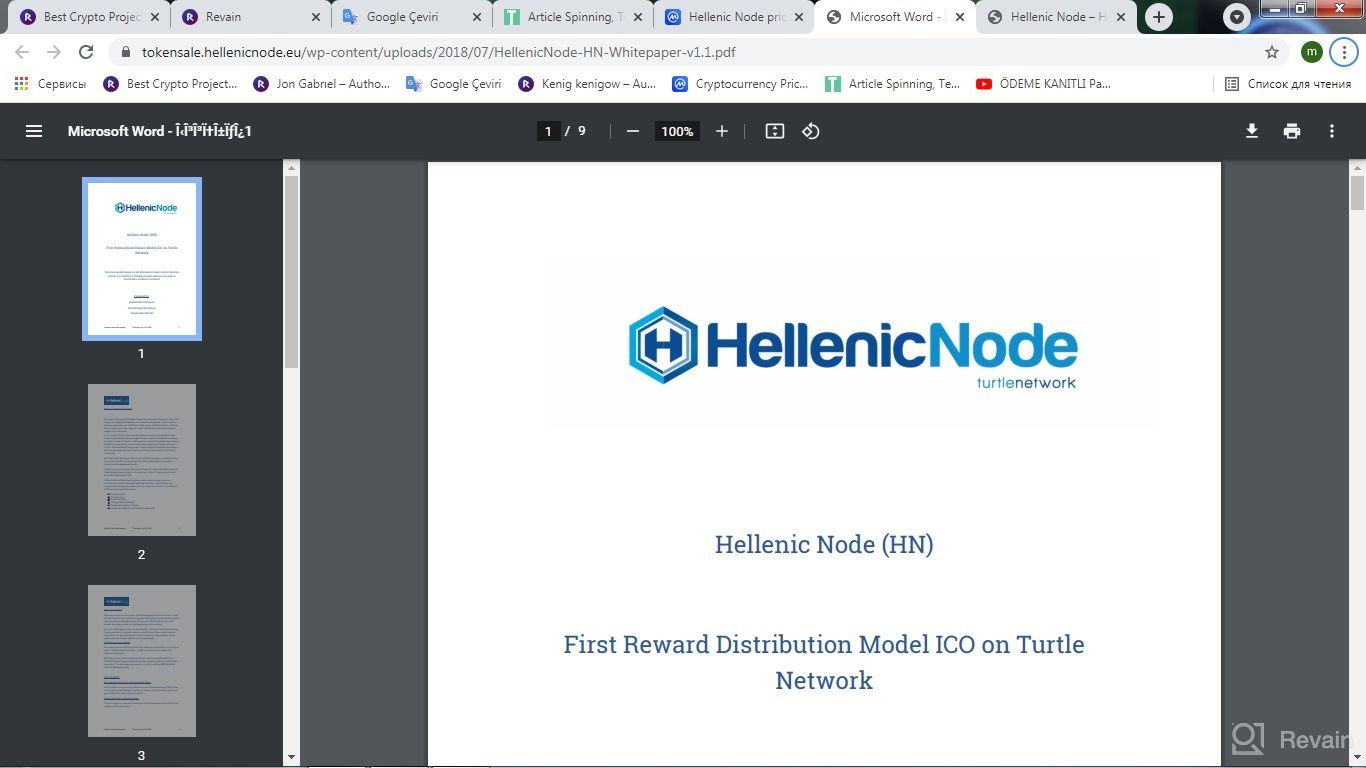Rotate the document counterclockwise

point(811,131)
